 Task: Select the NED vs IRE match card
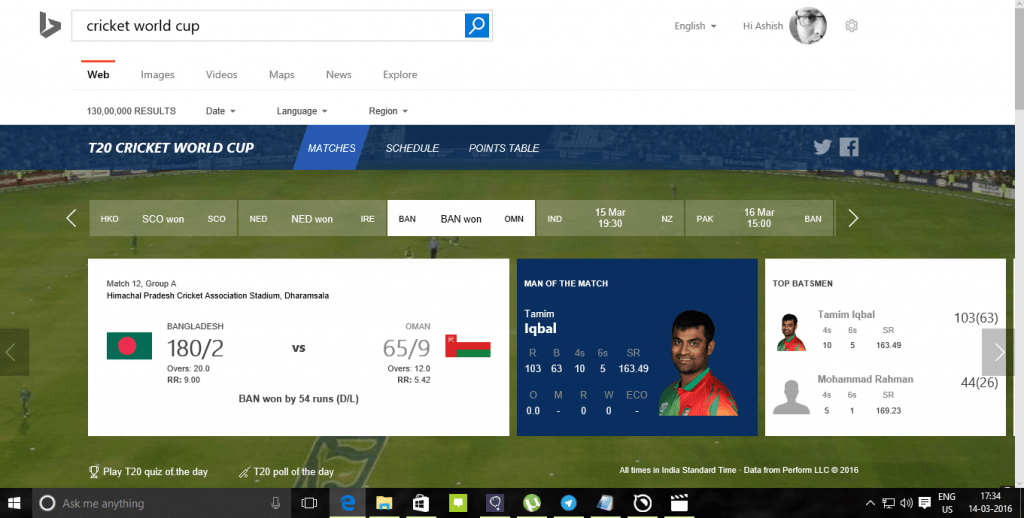312,218
